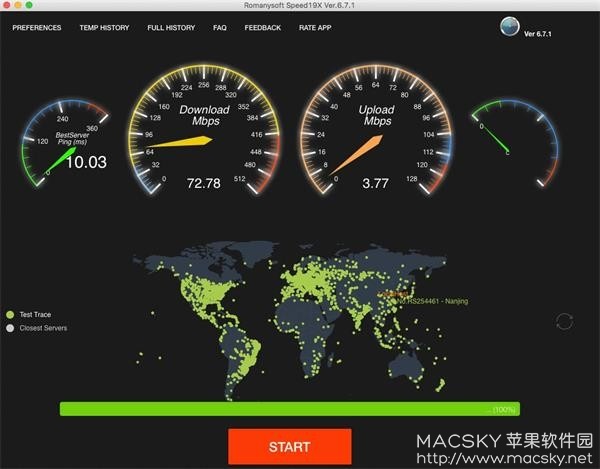Click the window title Romanysoft Speed19X
The image size is (600, 469).
[x=299, y=5]
